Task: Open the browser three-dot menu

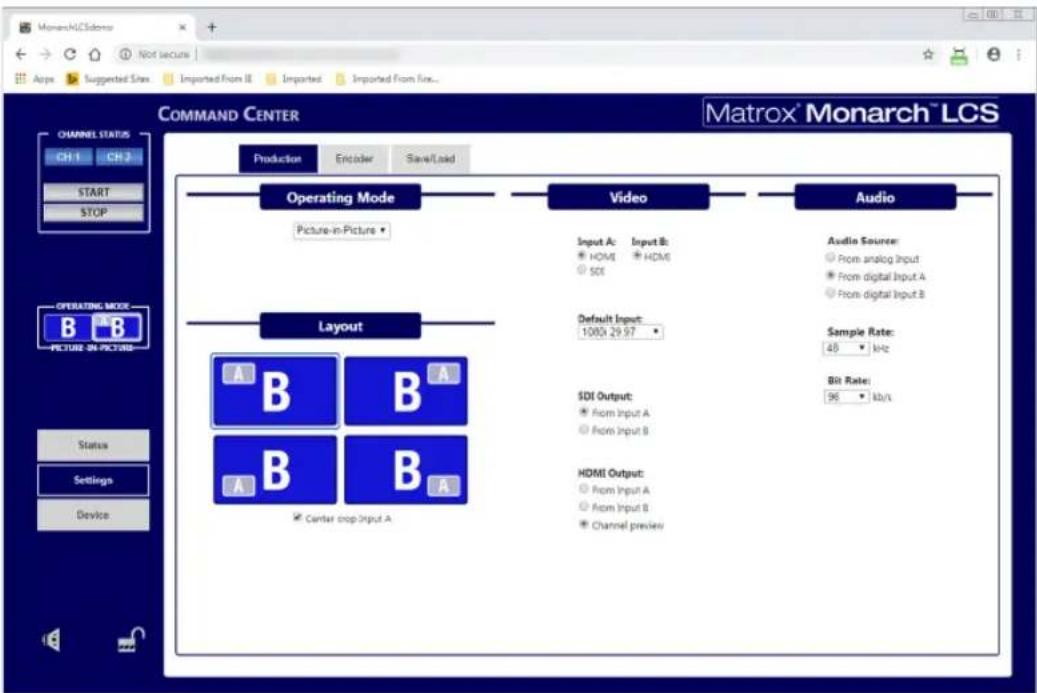Action: 1018,54
